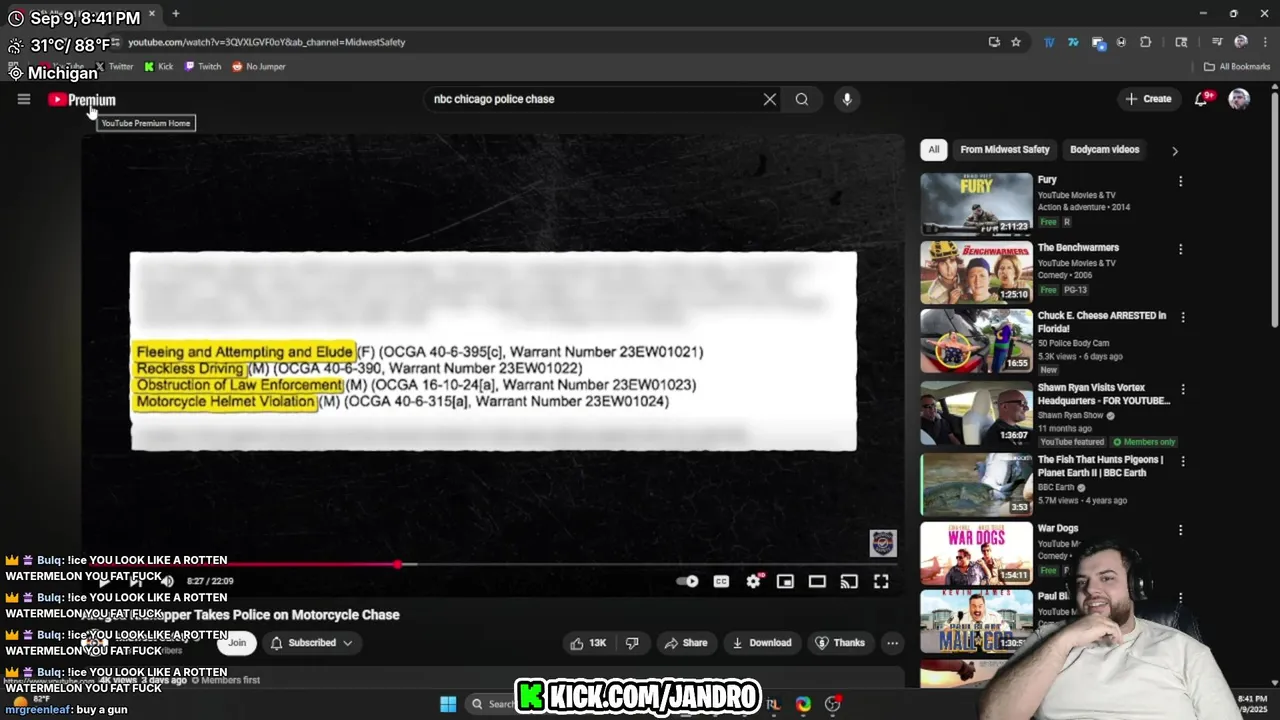Open the YouTube guide hamburger menu
Image resolution: width=1280 pixels, height=720 pixels.
(24, 99)
